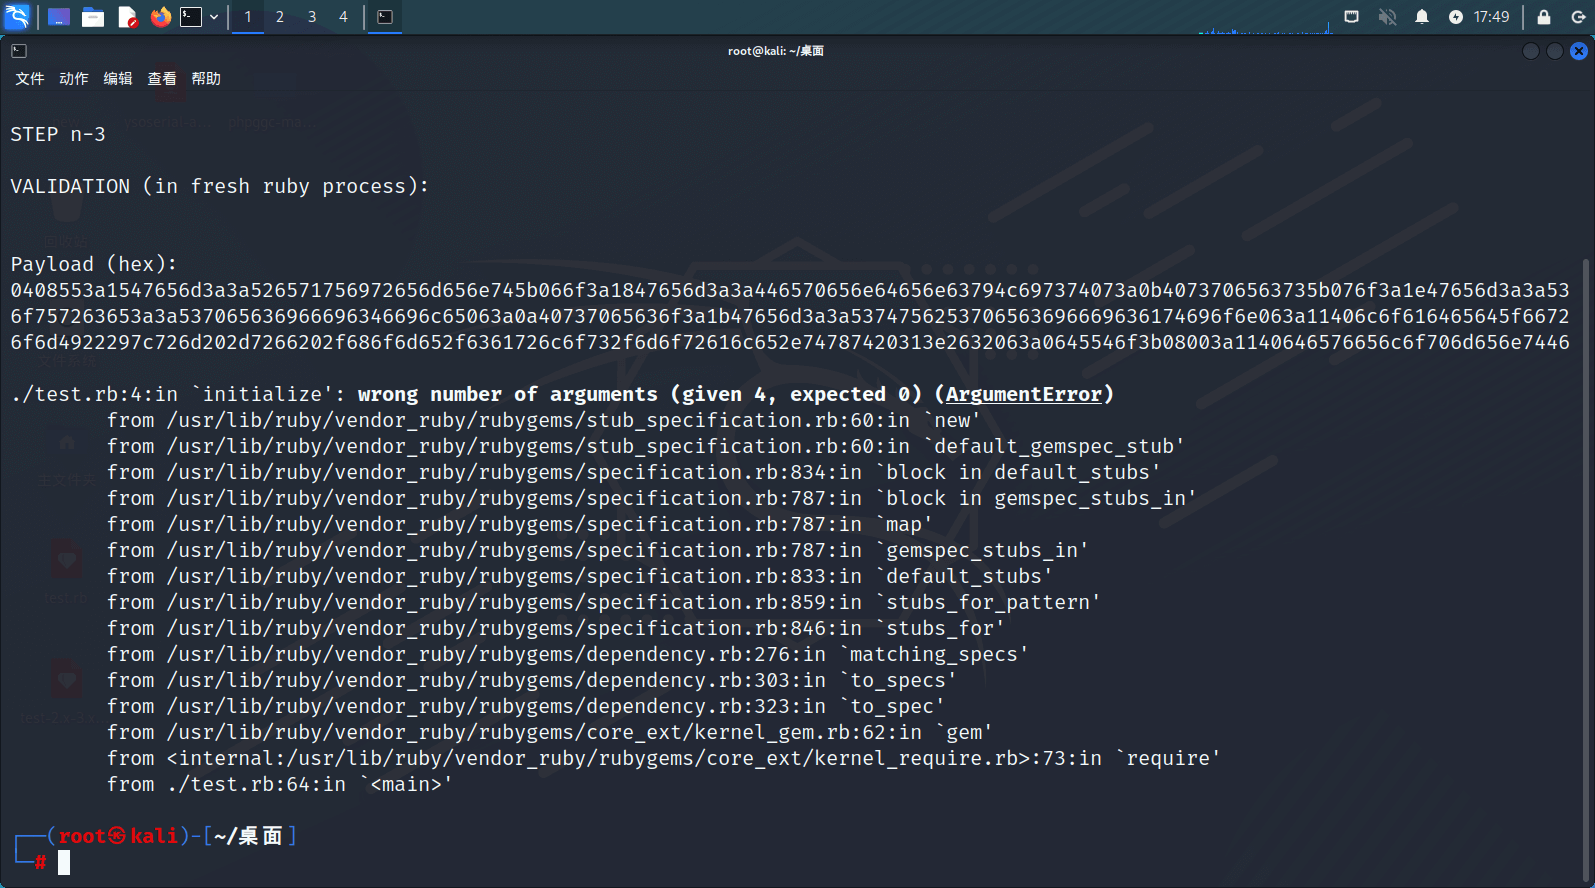Open the power manager icon
The image size is (1595, 888).
(1456, 17)
